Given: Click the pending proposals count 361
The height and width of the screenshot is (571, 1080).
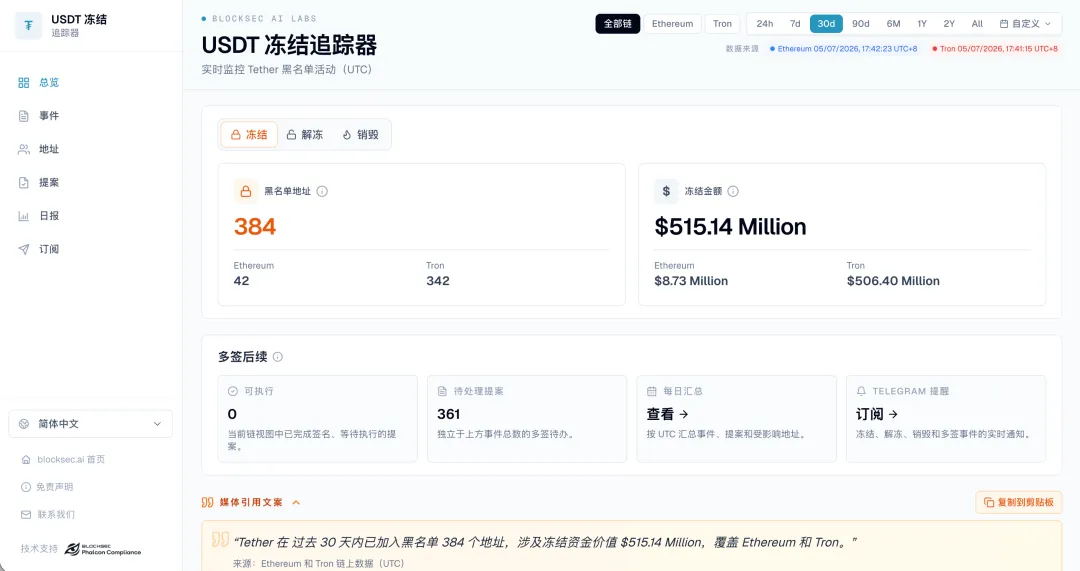Looking at the screenshot, I should pos(448,414).
